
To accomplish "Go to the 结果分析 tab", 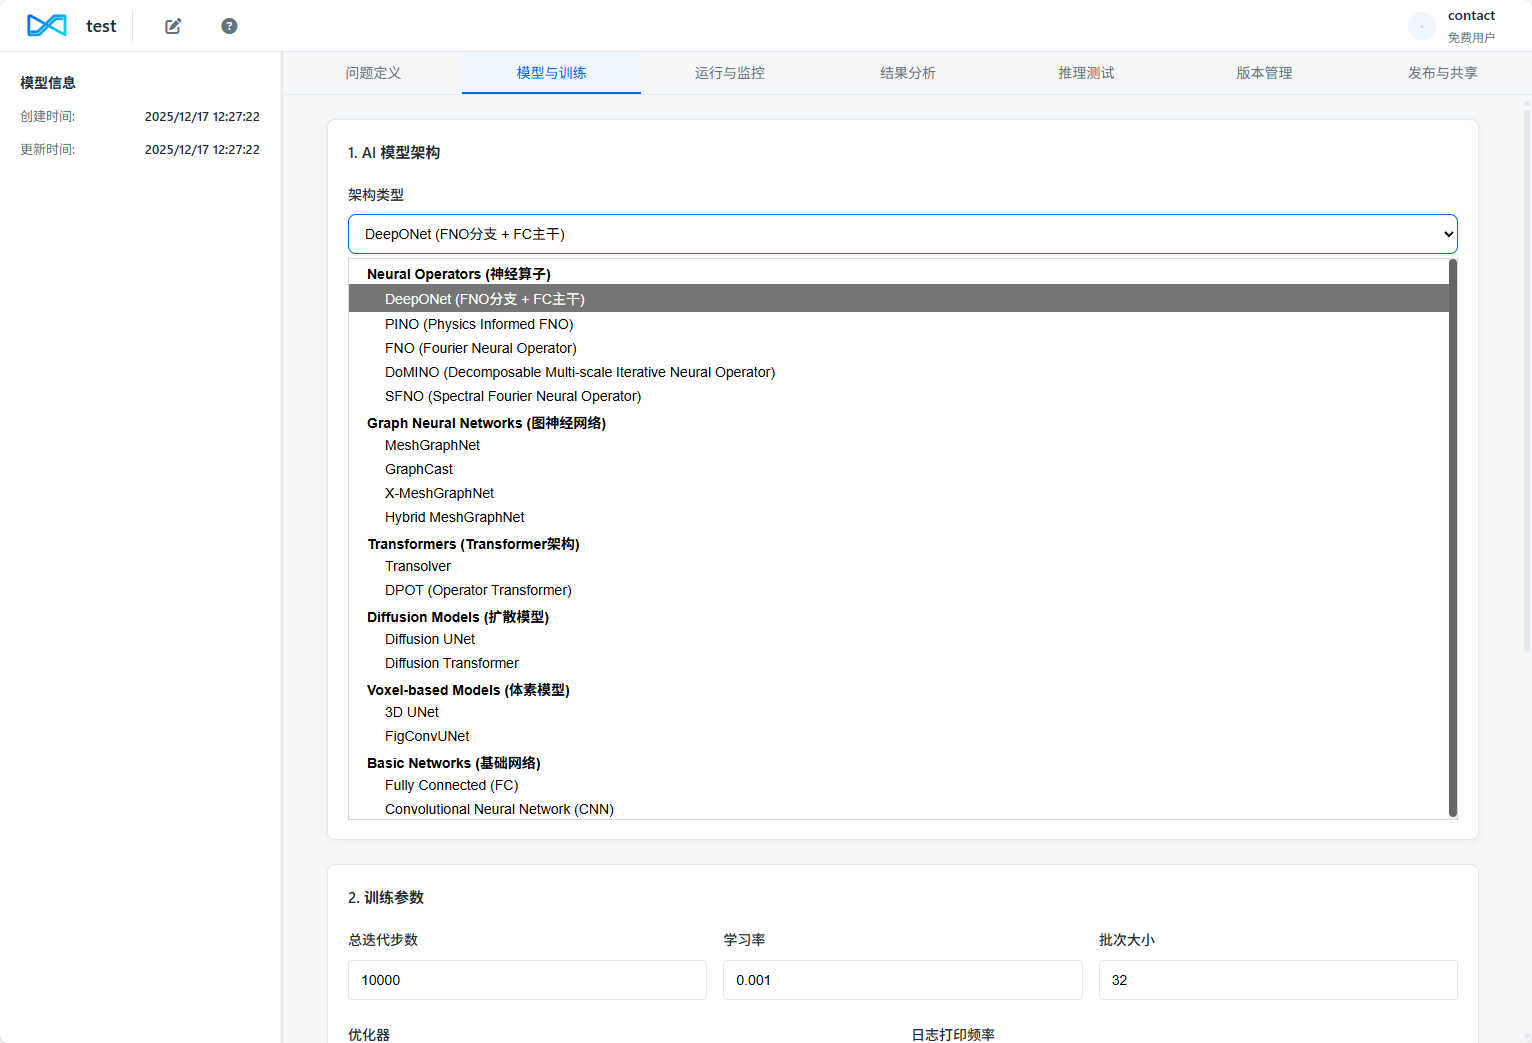I will [907, 73].
